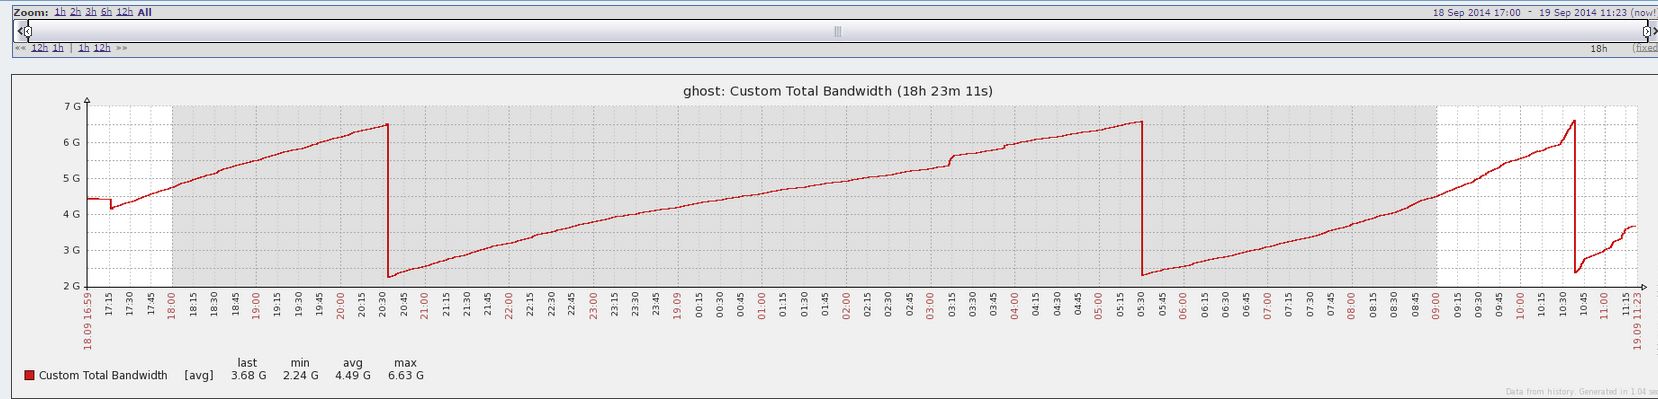Click left resize handle of time slider
Image resolution: width=1658 pixels, height=399 pixels.
pos(28,31)
